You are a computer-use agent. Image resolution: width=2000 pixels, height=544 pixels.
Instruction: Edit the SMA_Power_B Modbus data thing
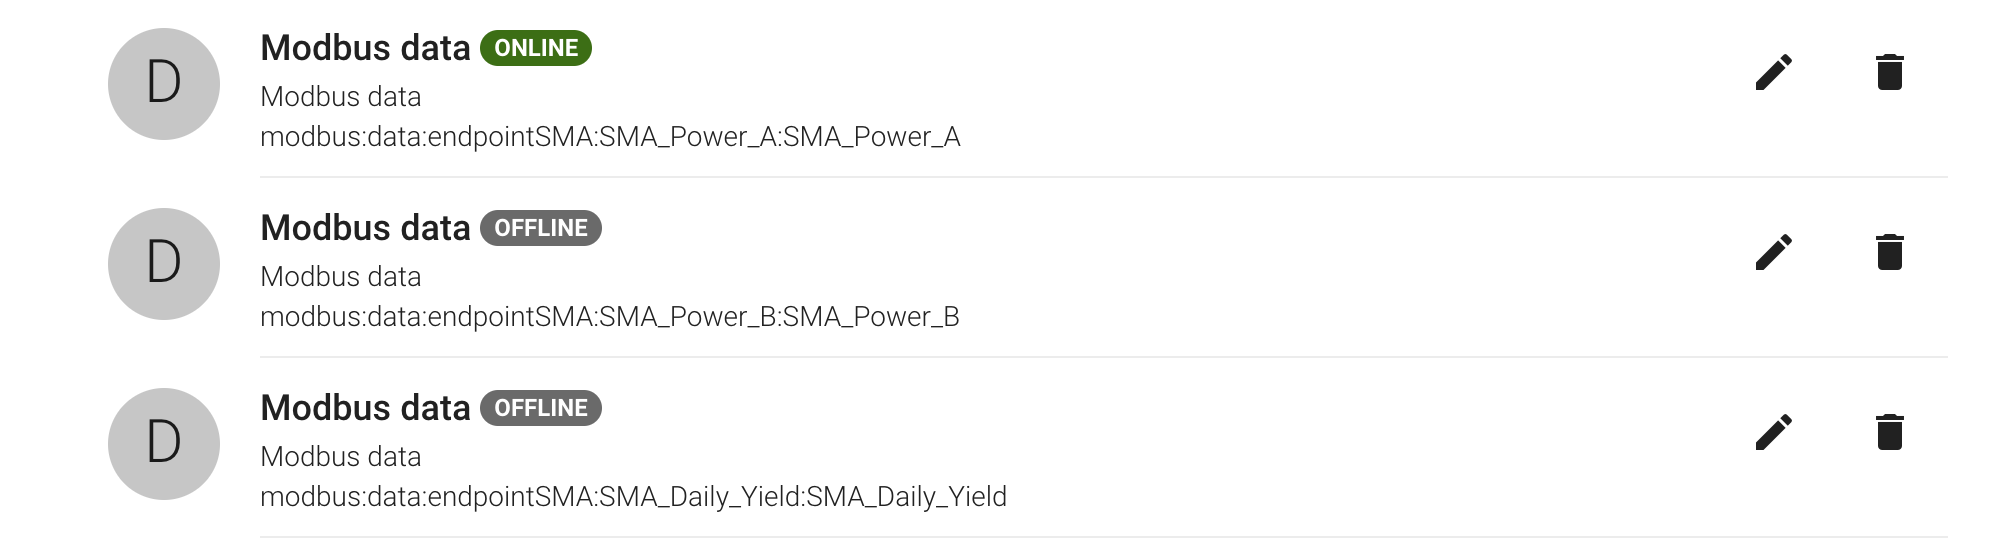point(1774,252)
